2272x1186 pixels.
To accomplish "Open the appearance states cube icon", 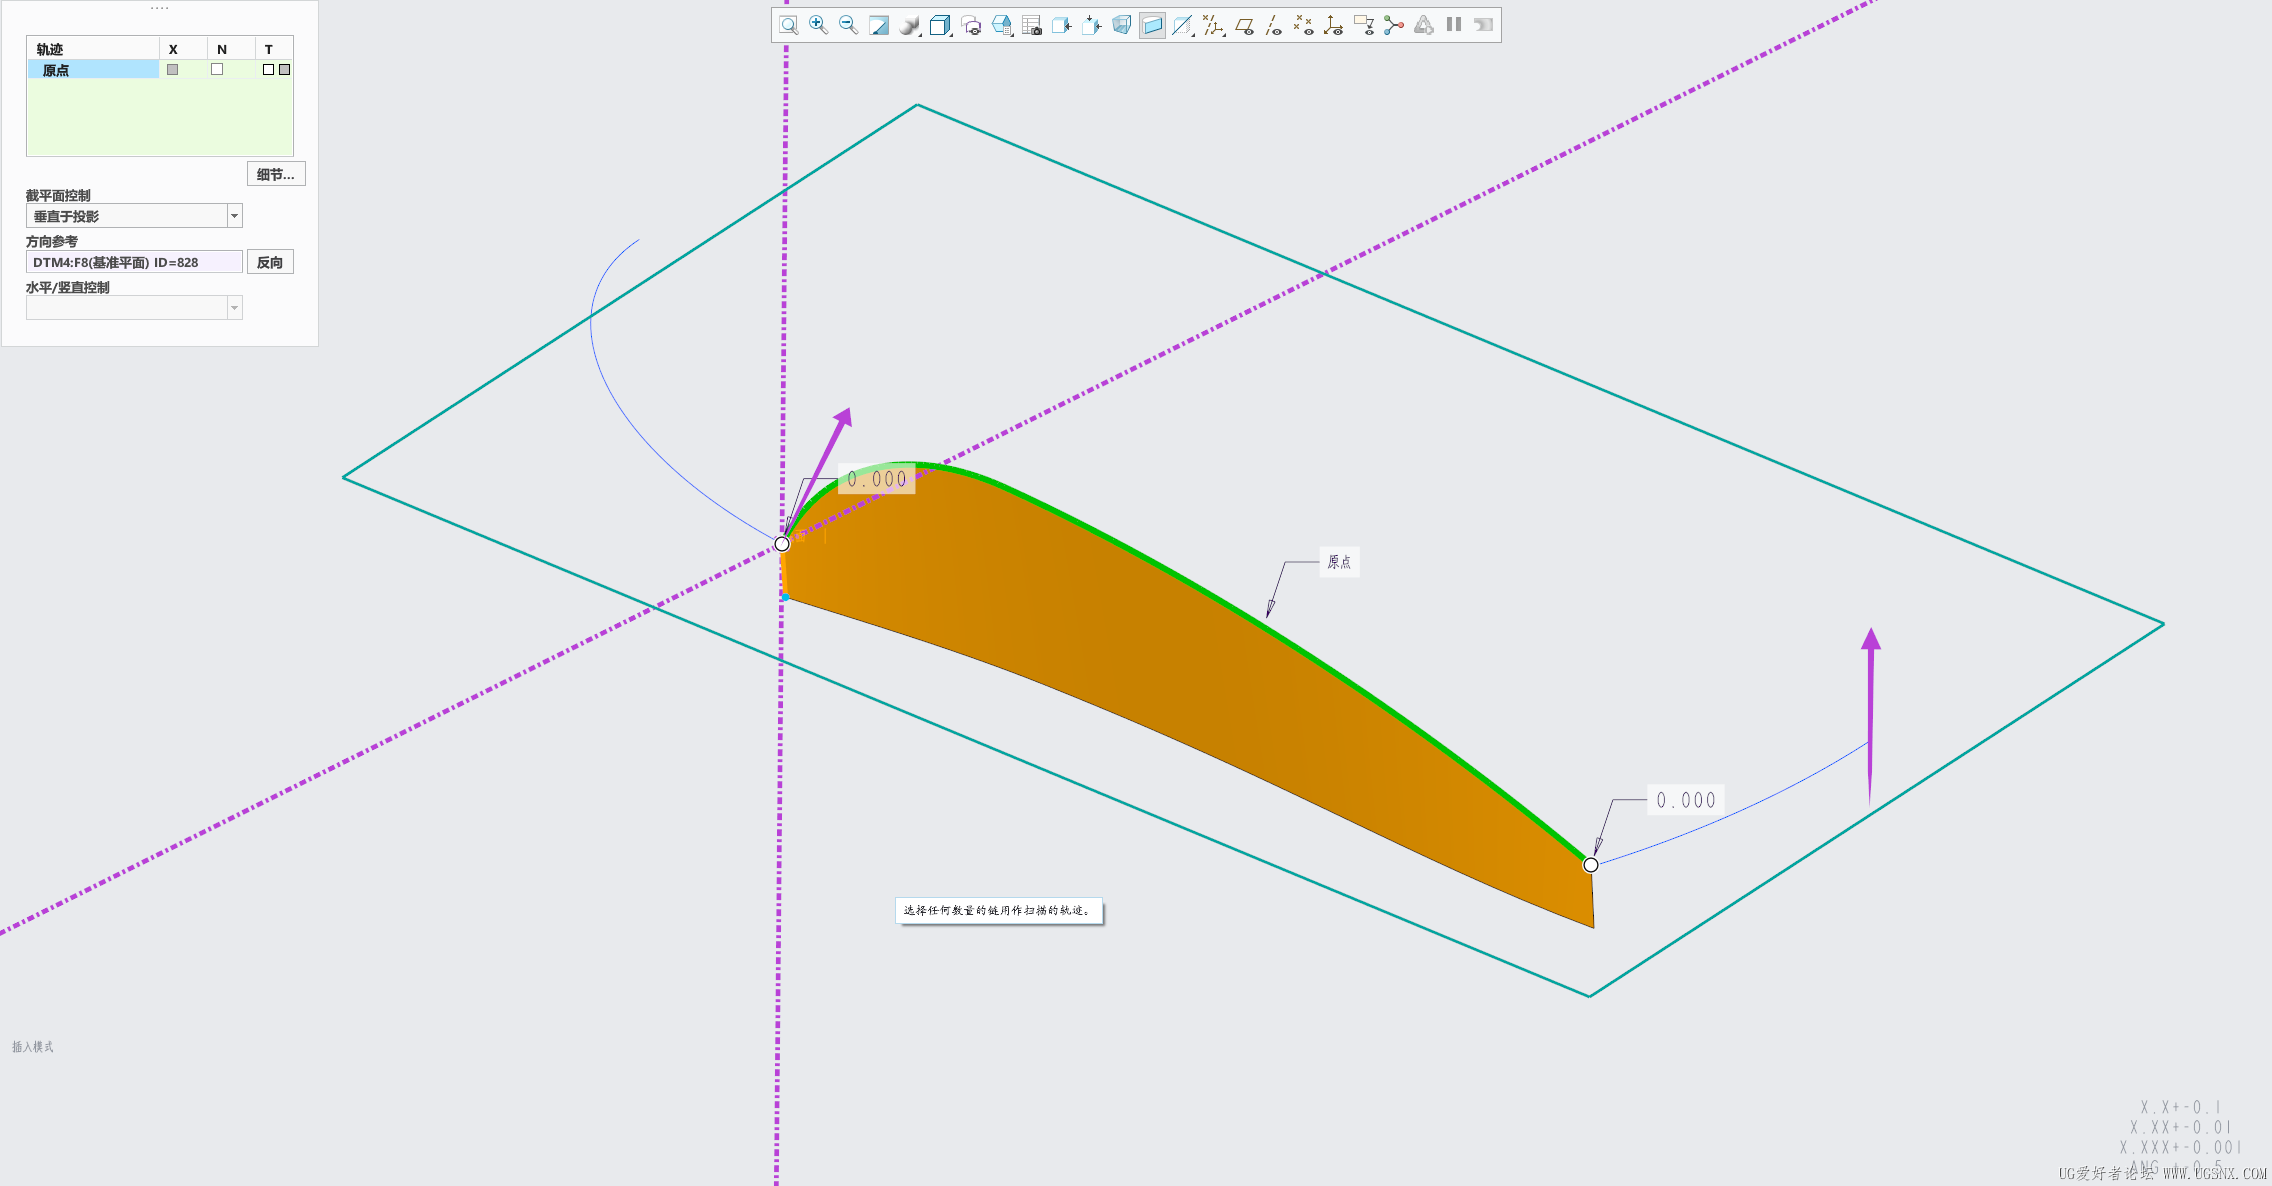I will point(1001,25).
